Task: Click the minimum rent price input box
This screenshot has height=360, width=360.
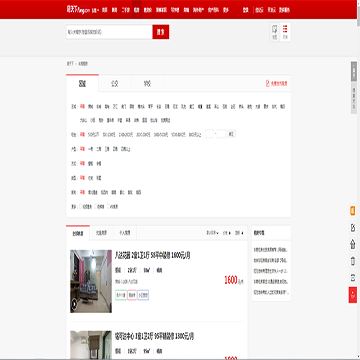Action: point(209,134)
